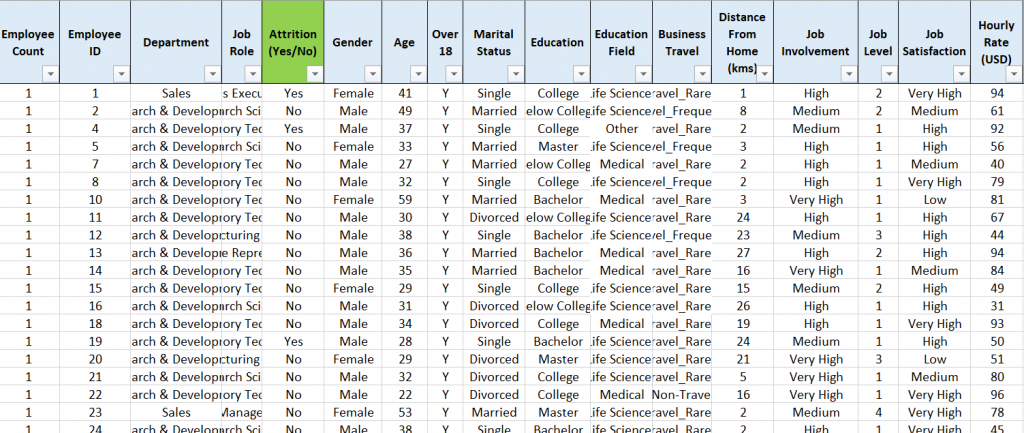The image size is (1024, 433).
Task: Expand the Education Field filter arrow
Action: pos(642,73)
